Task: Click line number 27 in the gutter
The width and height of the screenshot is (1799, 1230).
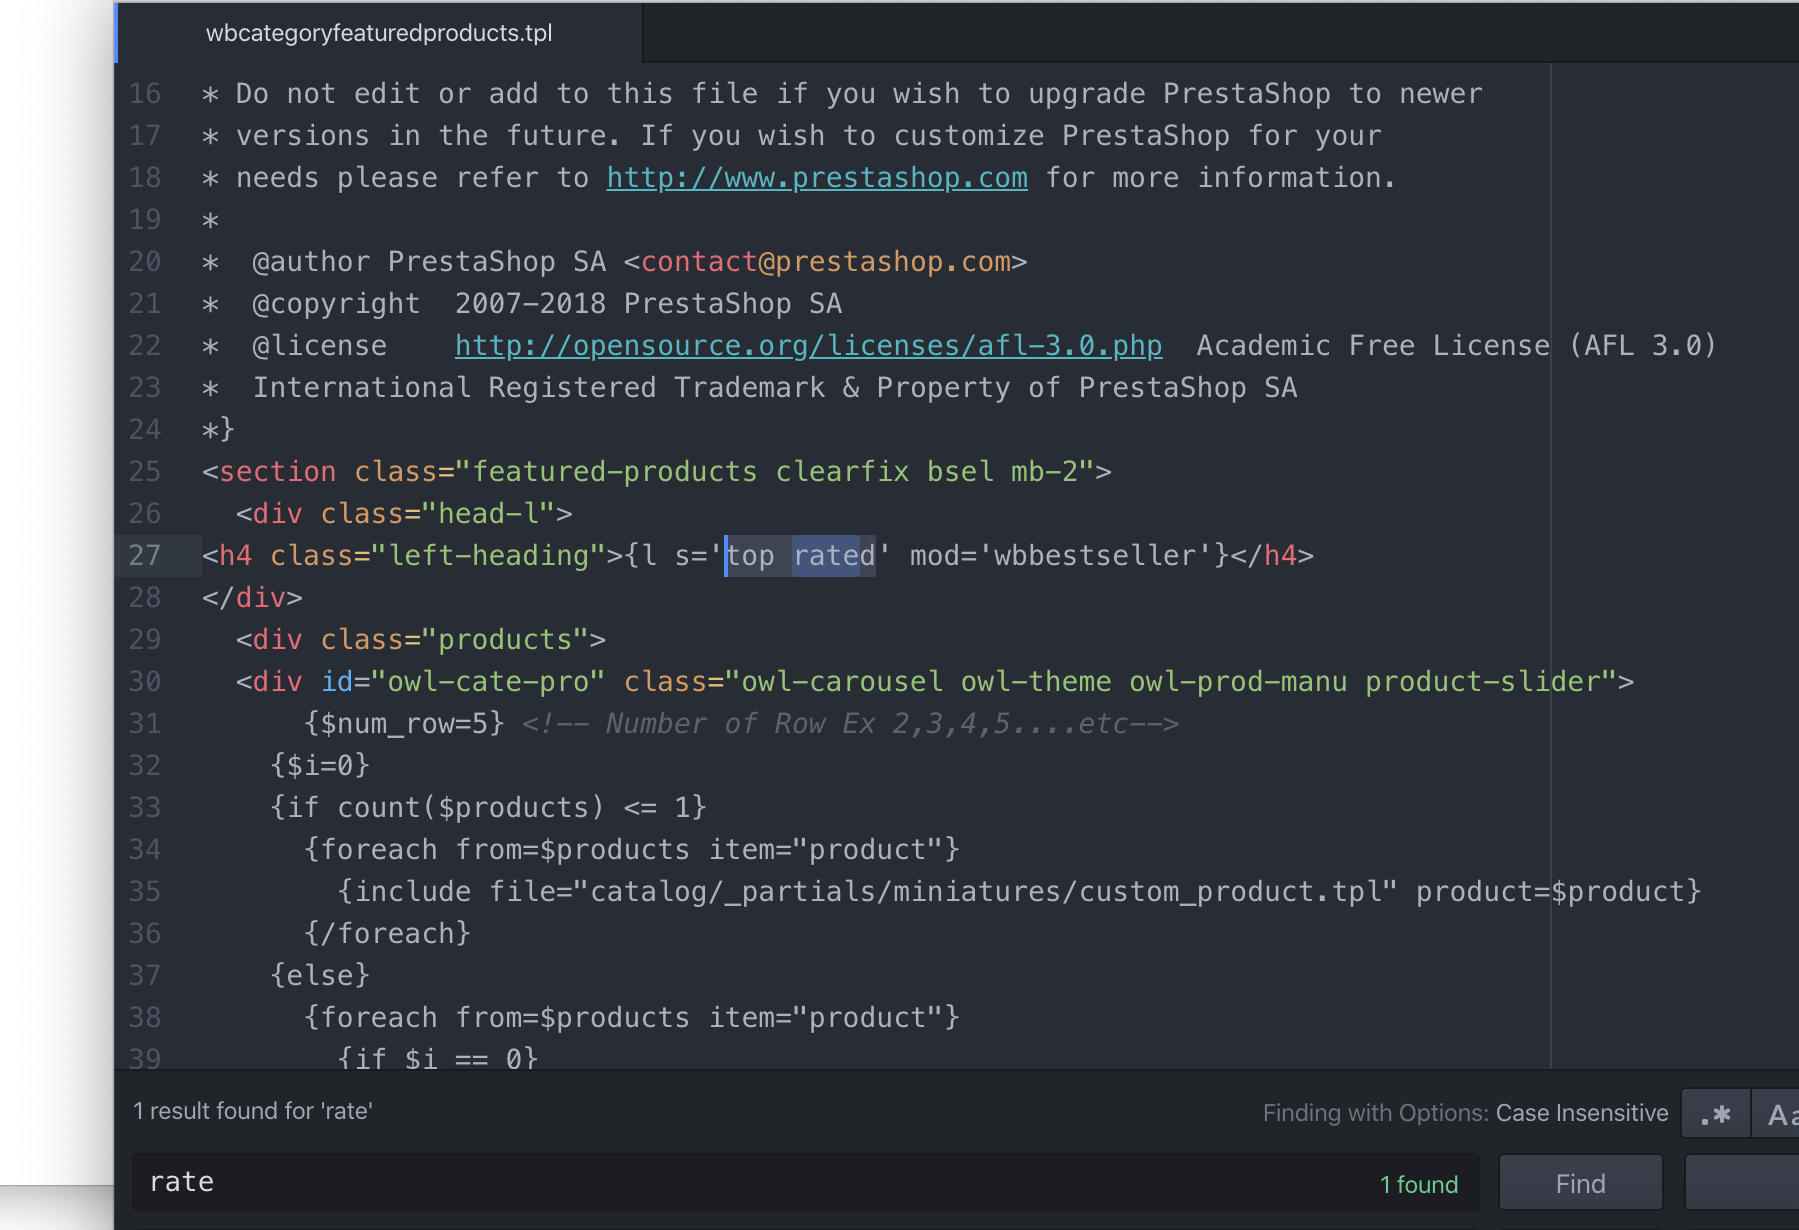Action: click(145, 556)
